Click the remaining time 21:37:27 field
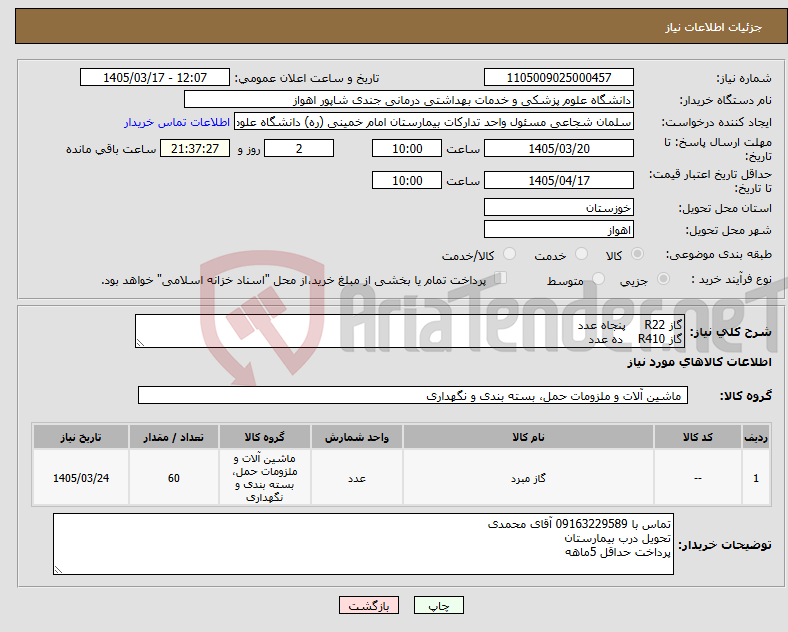Screen dimensions: 788x632 195,148
